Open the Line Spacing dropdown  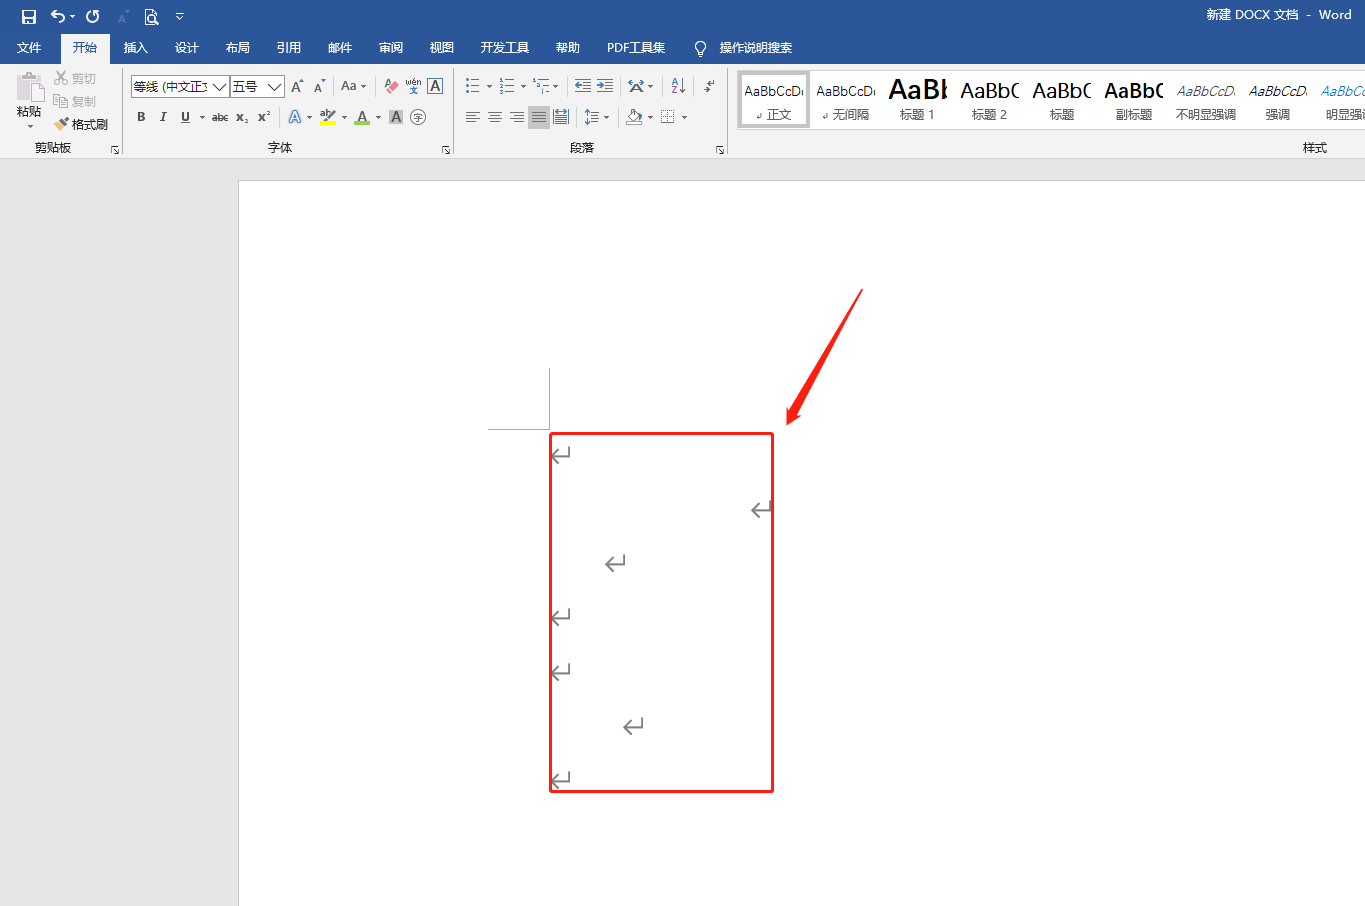point(596,117)
